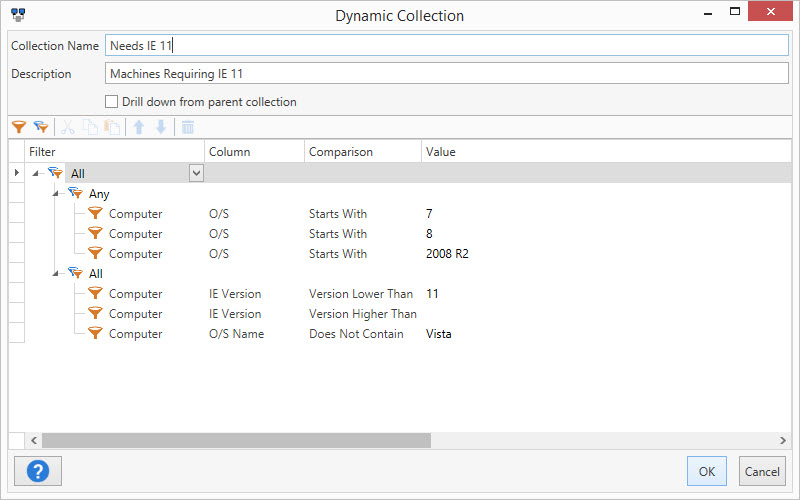800x500 pixels.
Task: Click the group filter icon of the root All row
Action: pyautogui.click(x=55, y=173)
